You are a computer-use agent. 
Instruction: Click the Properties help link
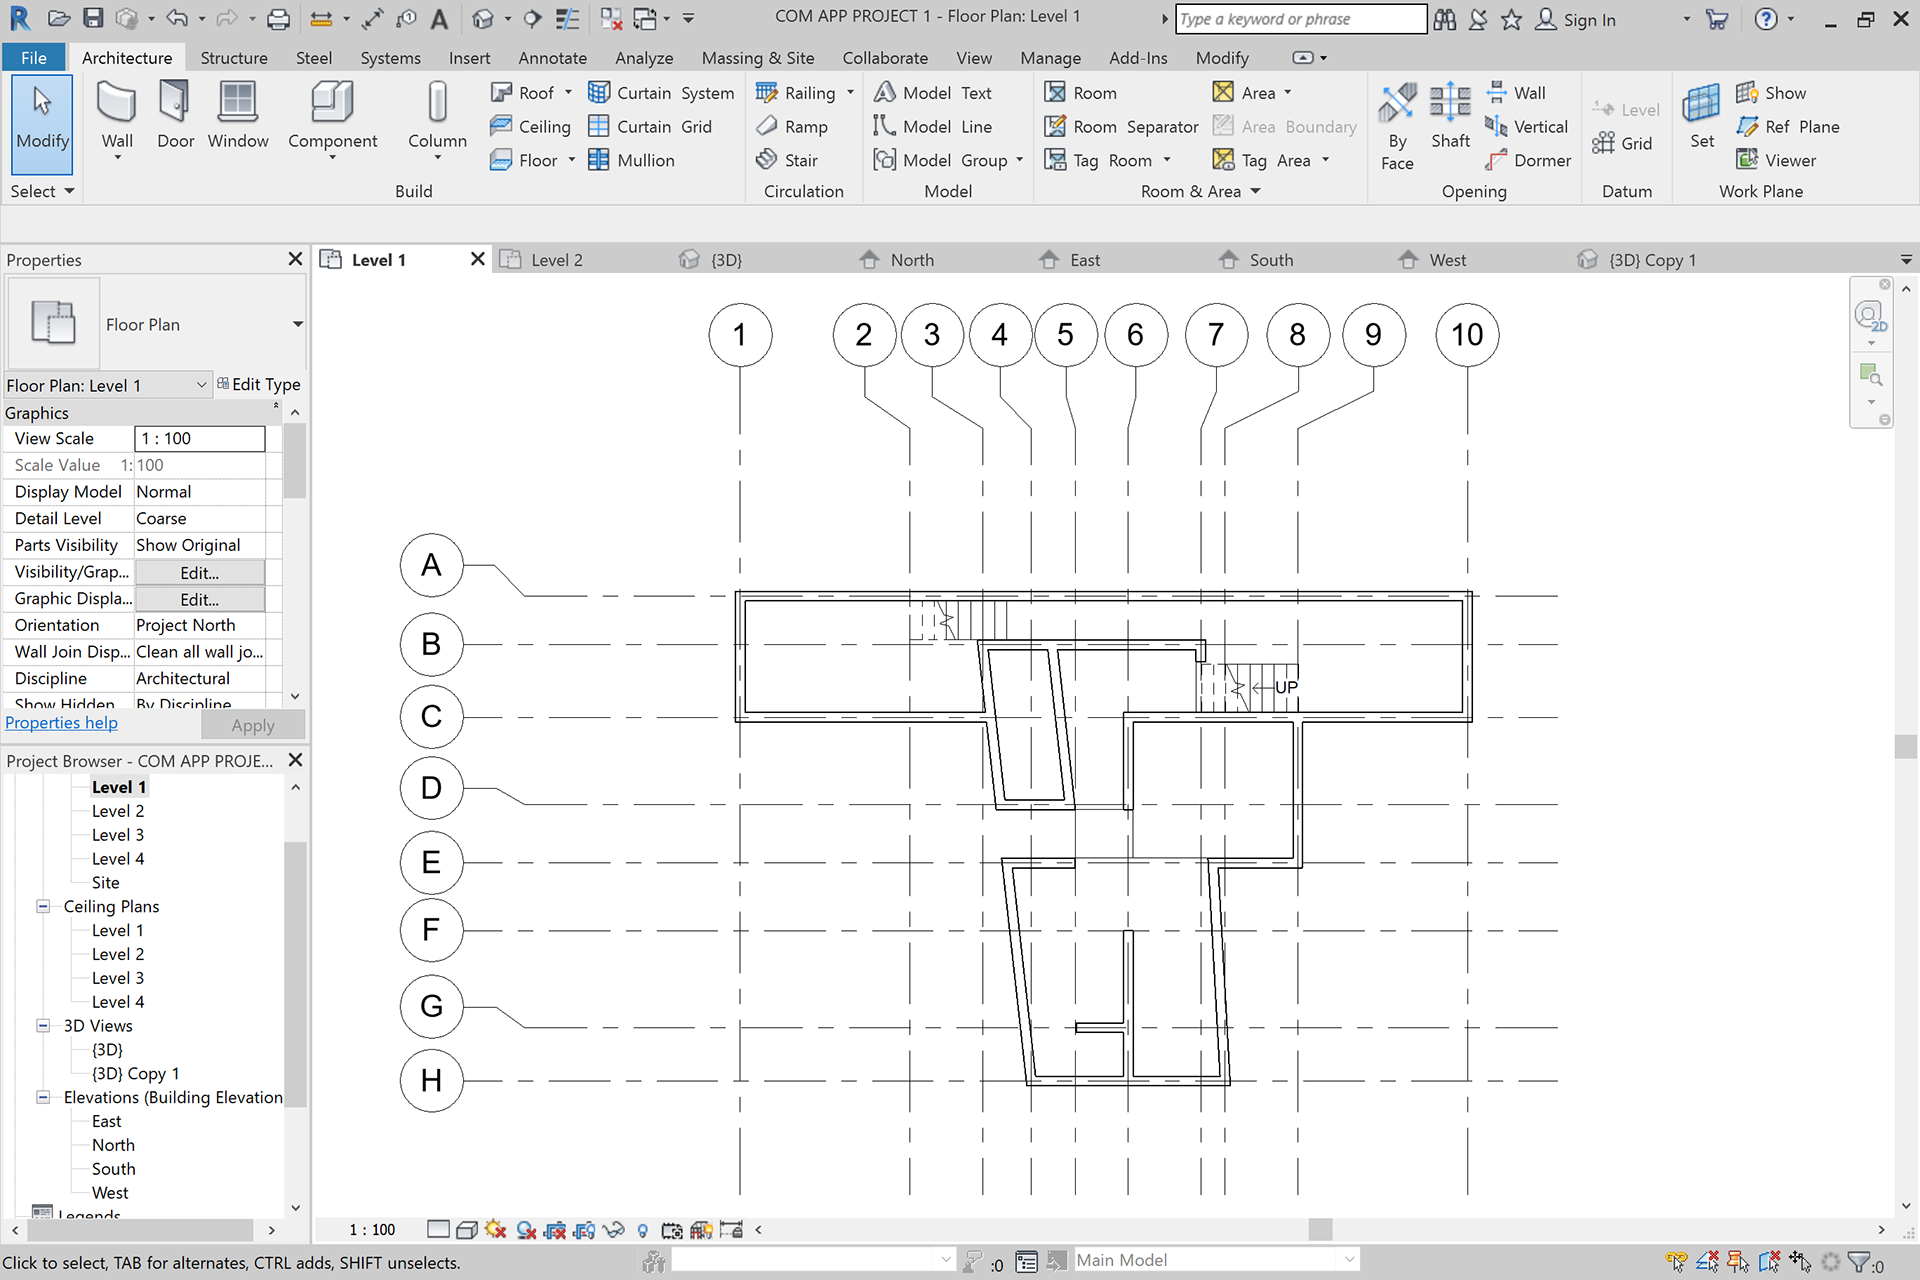click(x=61, y=723)
